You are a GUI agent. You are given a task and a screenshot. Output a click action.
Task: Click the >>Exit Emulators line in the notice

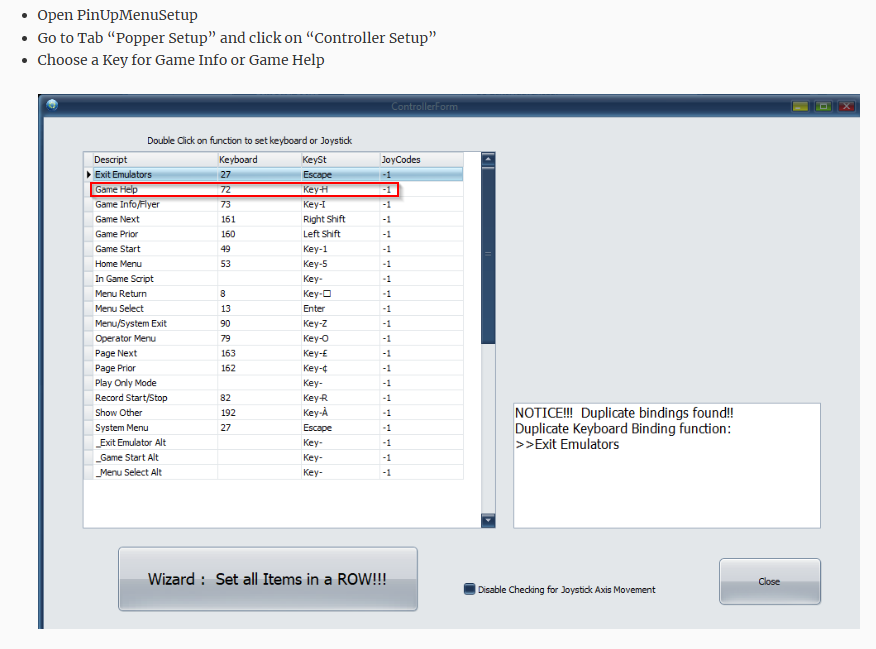pos(567,445)
